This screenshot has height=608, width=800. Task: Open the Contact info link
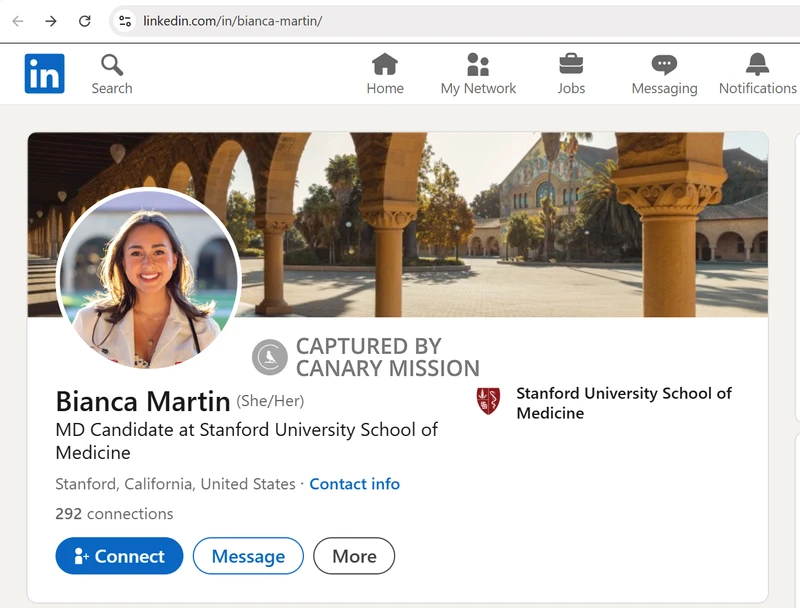click(x=355, y=484)
